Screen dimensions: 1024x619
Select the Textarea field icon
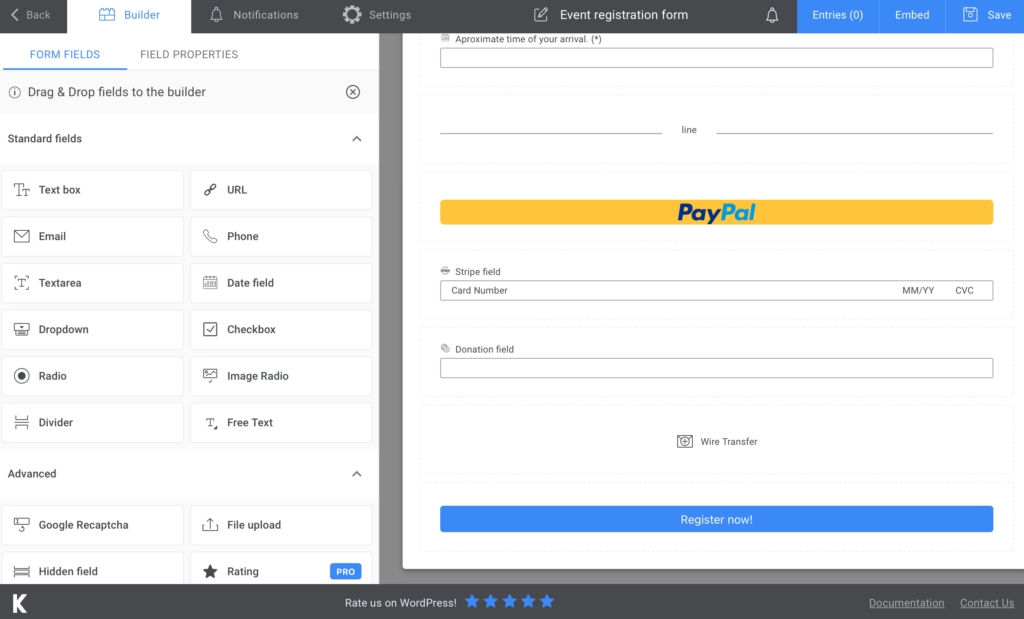coord(22,283)
